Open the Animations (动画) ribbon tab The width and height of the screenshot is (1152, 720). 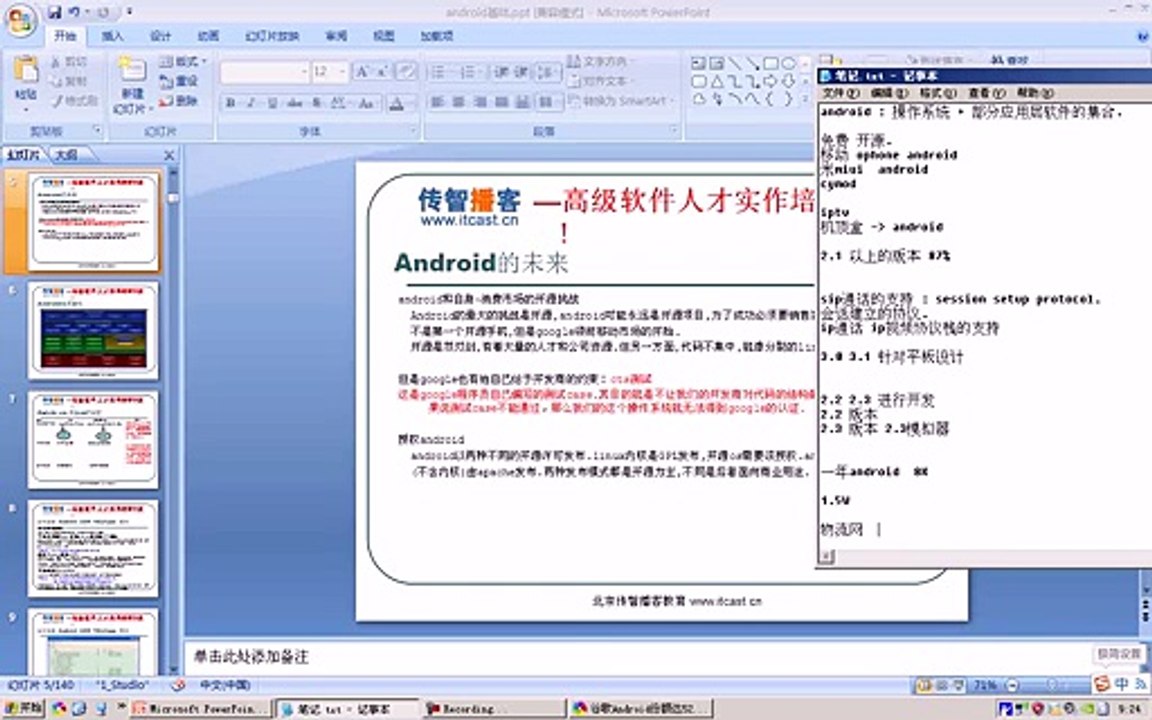208,35
